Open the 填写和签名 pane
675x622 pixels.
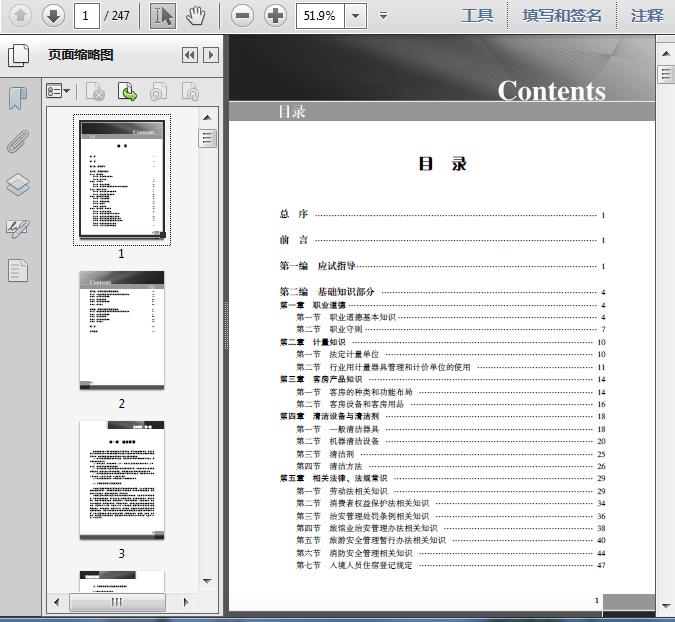tap(562, 16)
